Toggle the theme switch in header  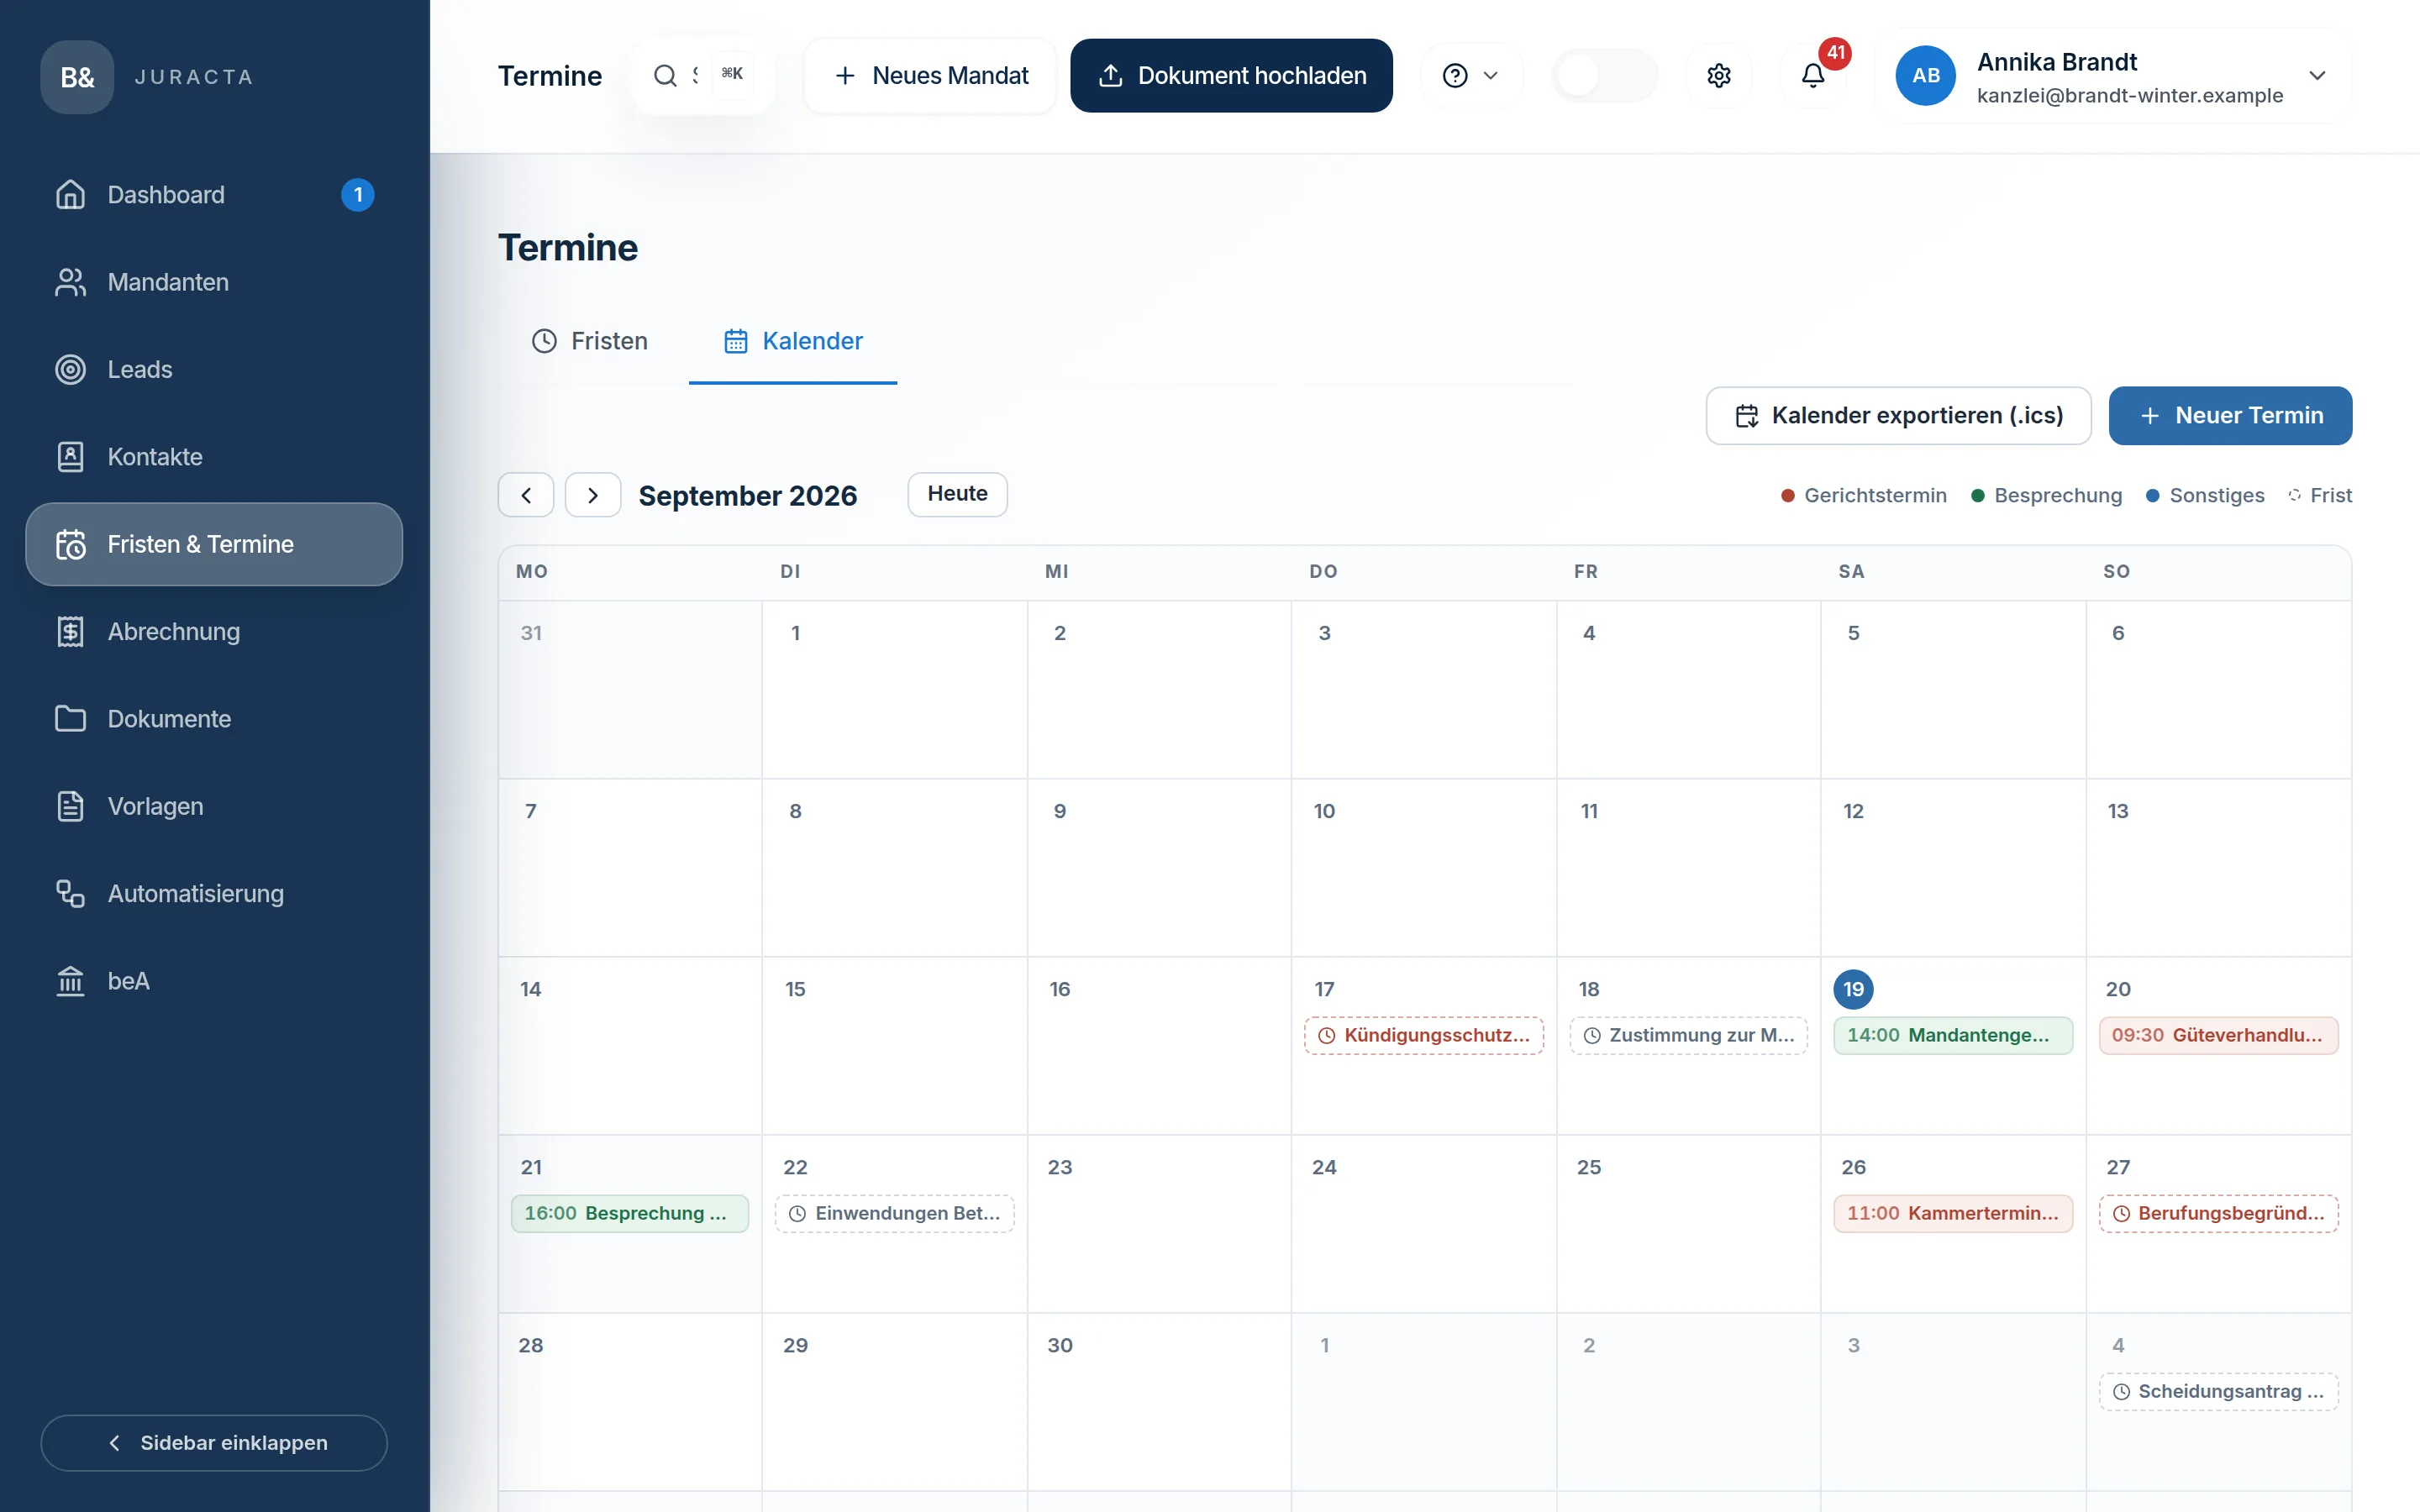click(x=1604, y=76)
